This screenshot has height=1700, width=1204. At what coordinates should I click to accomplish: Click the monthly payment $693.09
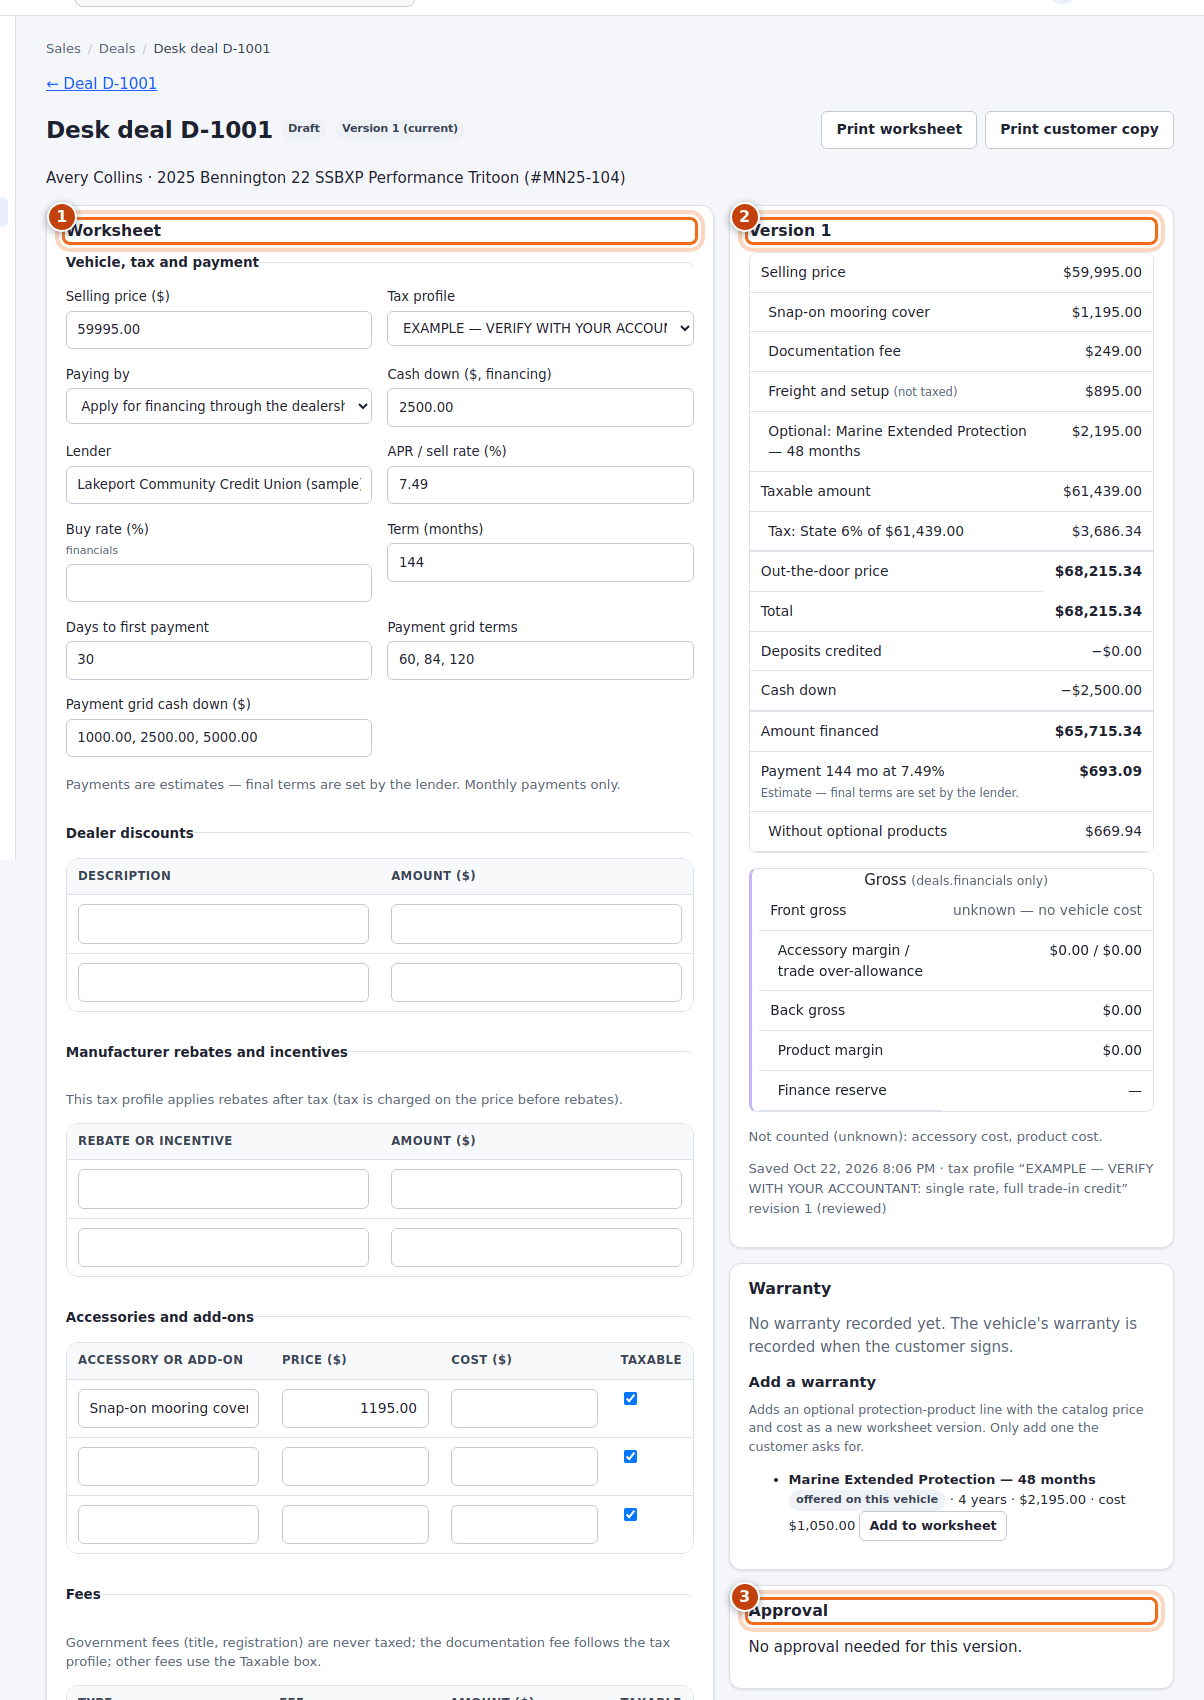point(1110,772)
